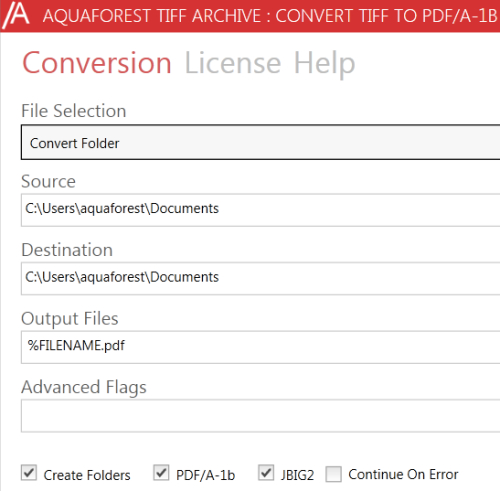Toggle the JBIG2 compression checkbox
Image resolution: width=500 pixels, height=491 pixels.
(266, 473)
